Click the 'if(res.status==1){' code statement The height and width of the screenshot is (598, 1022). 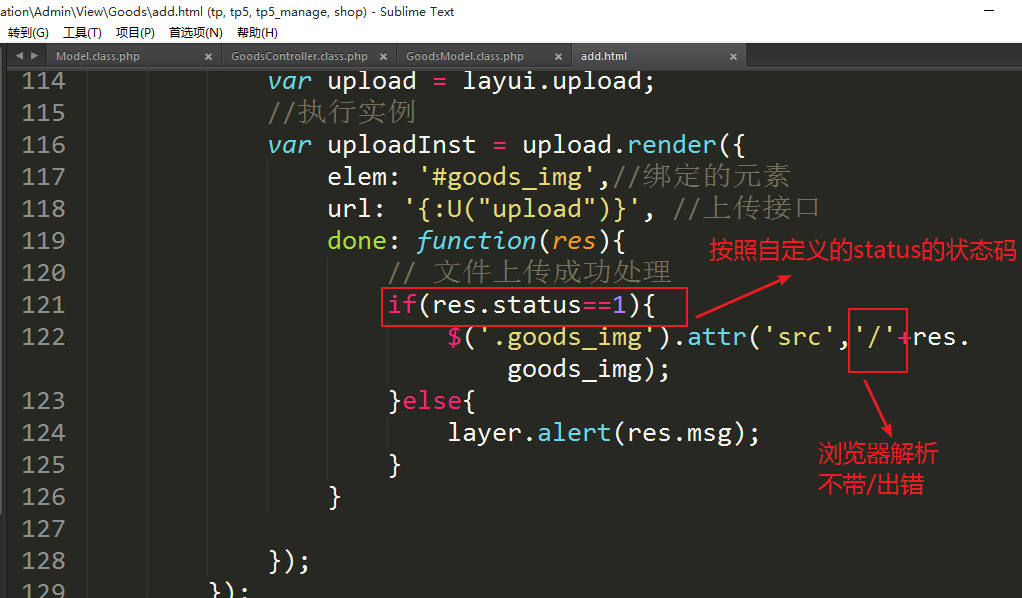pos(521,305)
